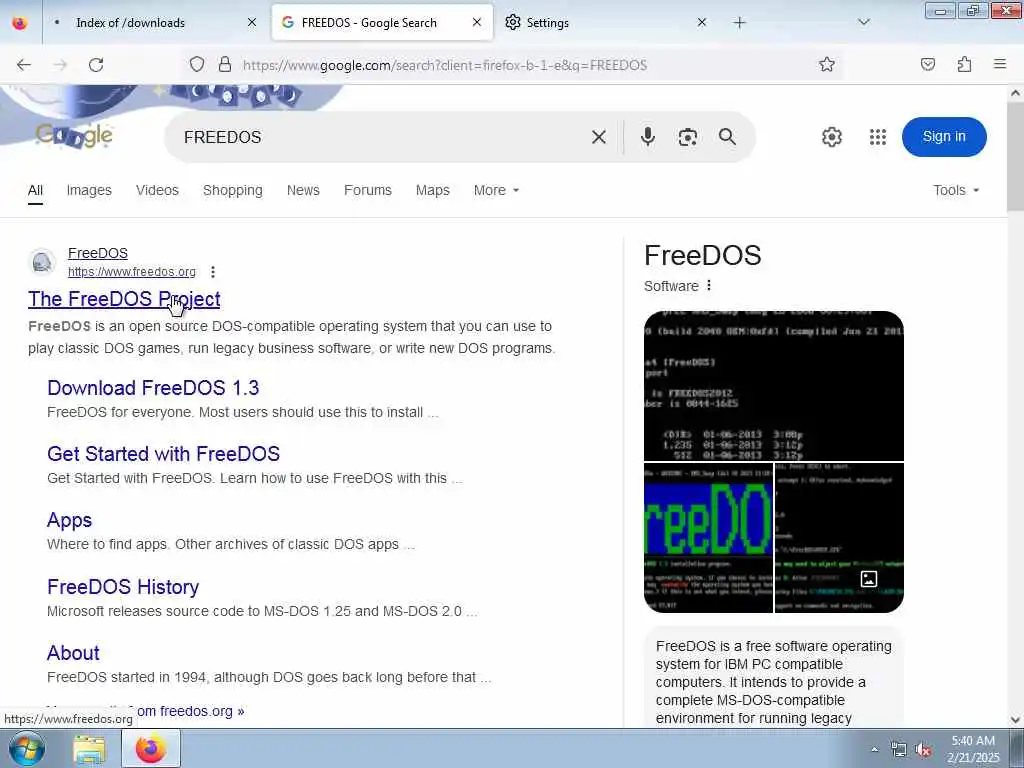This screenshot has height=768, width=1024.
Task: Open the network tray icon
Action: [x=899, y=750]
